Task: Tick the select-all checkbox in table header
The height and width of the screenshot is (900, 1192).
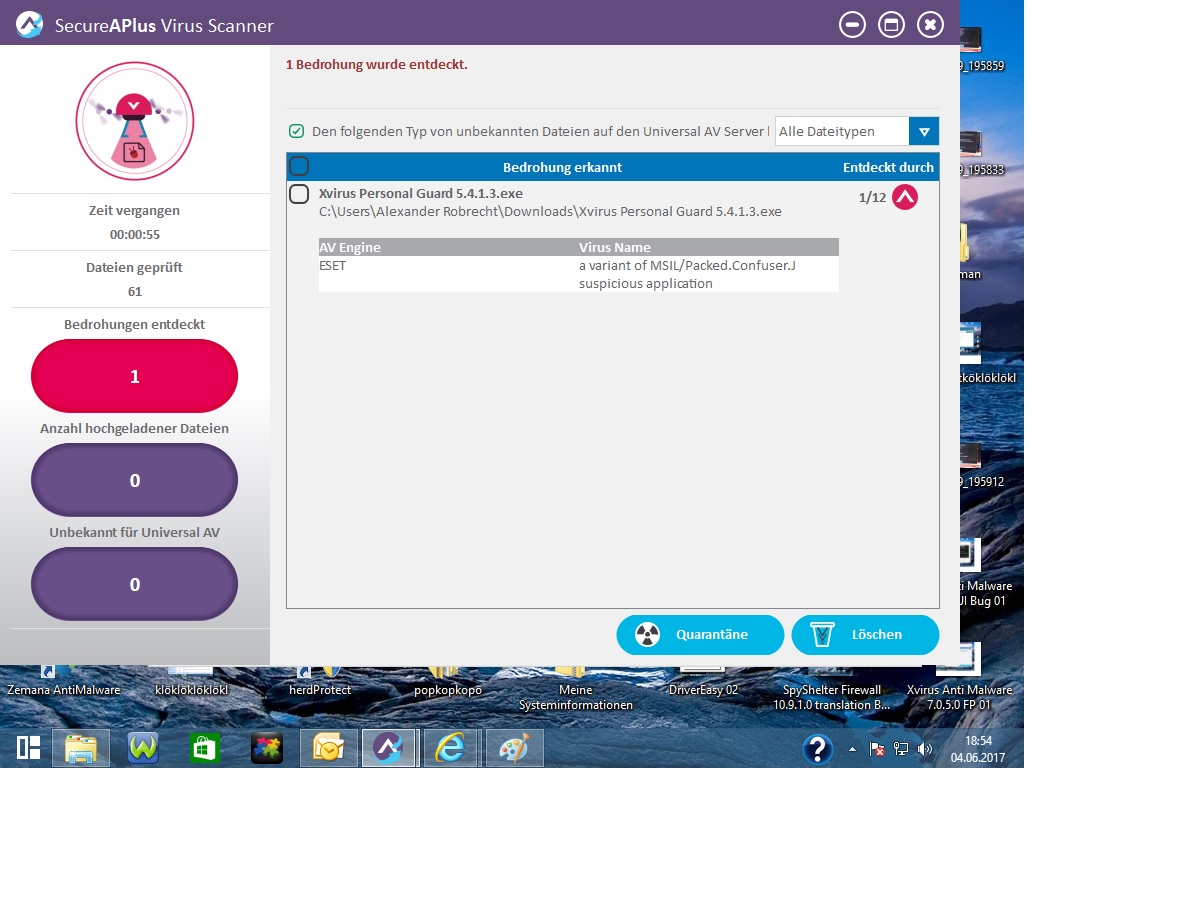Action: click(x=299, y=166)
